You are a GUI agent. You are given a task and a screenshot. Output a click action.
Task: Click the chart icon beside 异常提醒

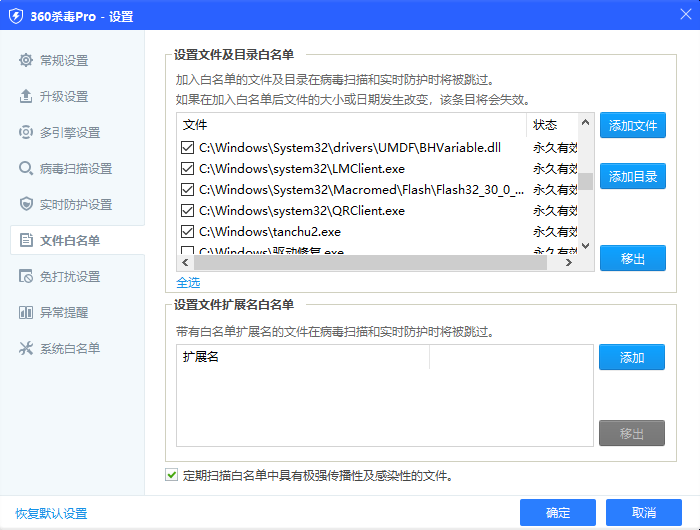pyautogui.click(x=26, y=312)
